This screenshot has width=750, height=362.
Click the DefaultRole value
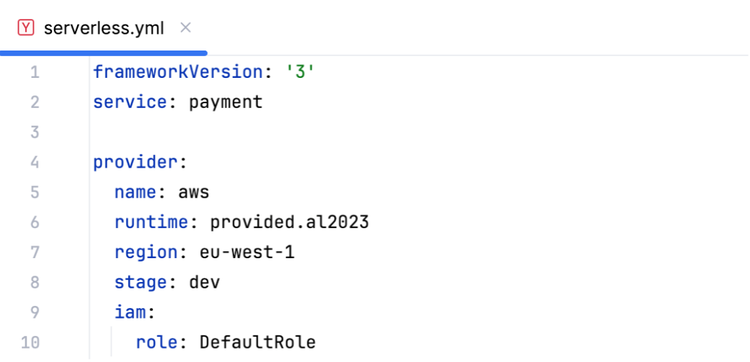click(x=257, y=342)
